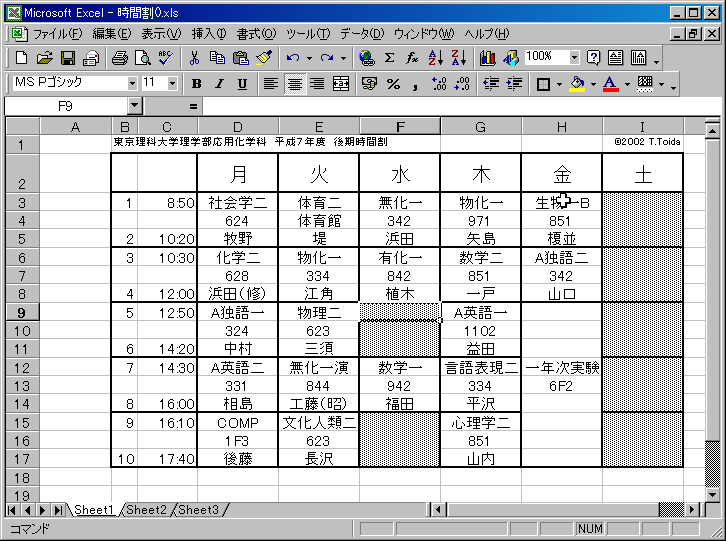Select row 9 header

click(22, 313)
